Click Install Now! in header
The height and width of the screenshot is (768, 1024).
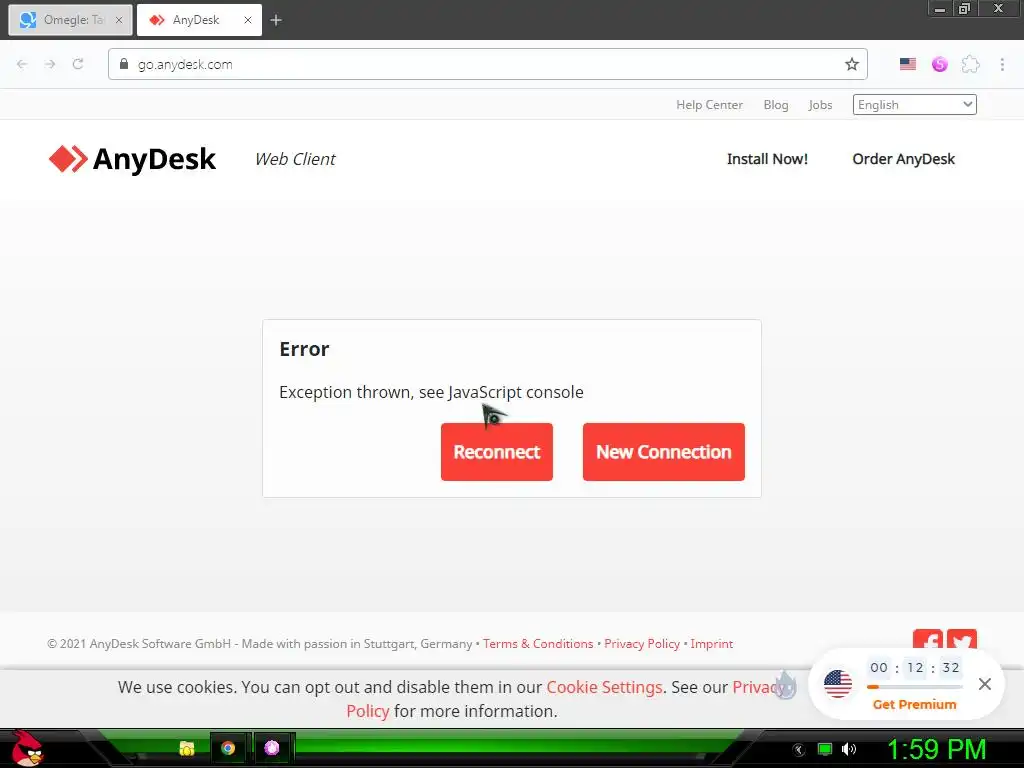pyautogui.click(x=767, y=159)
